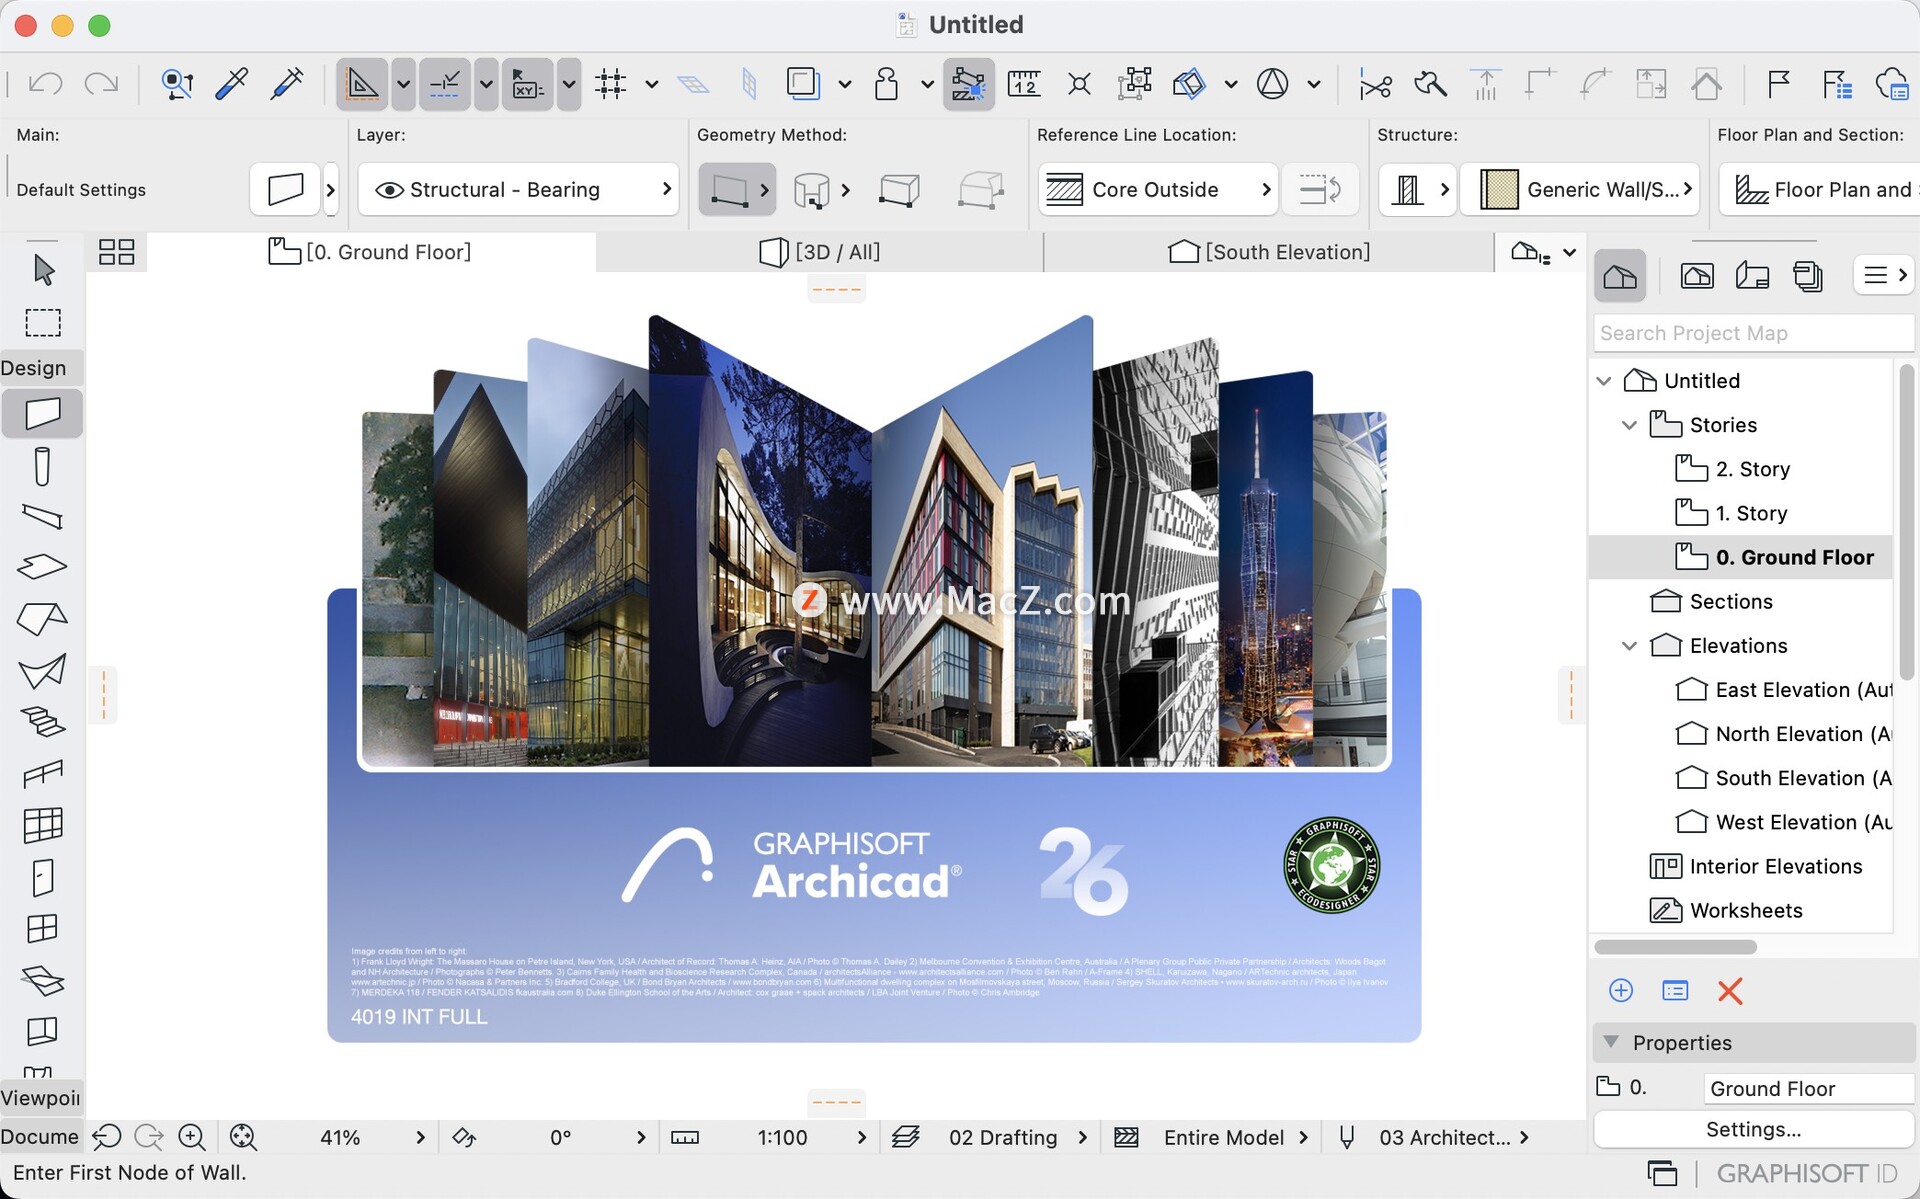Pick the Column tool in Design toolbox
Image resolution: width=1920 pixels, height=1199 pixels.
(x=42, y=466)
